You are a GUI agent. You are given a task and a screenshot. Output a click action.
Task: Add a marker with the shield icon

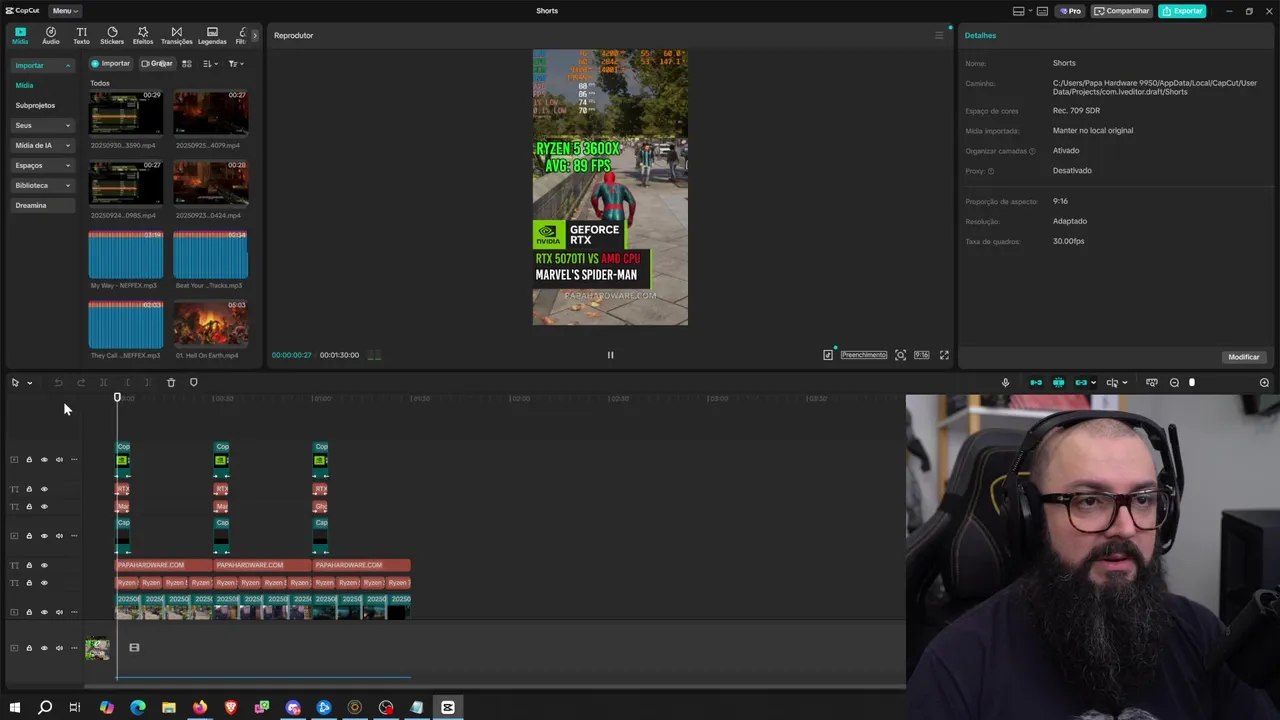tap(194, 382)
